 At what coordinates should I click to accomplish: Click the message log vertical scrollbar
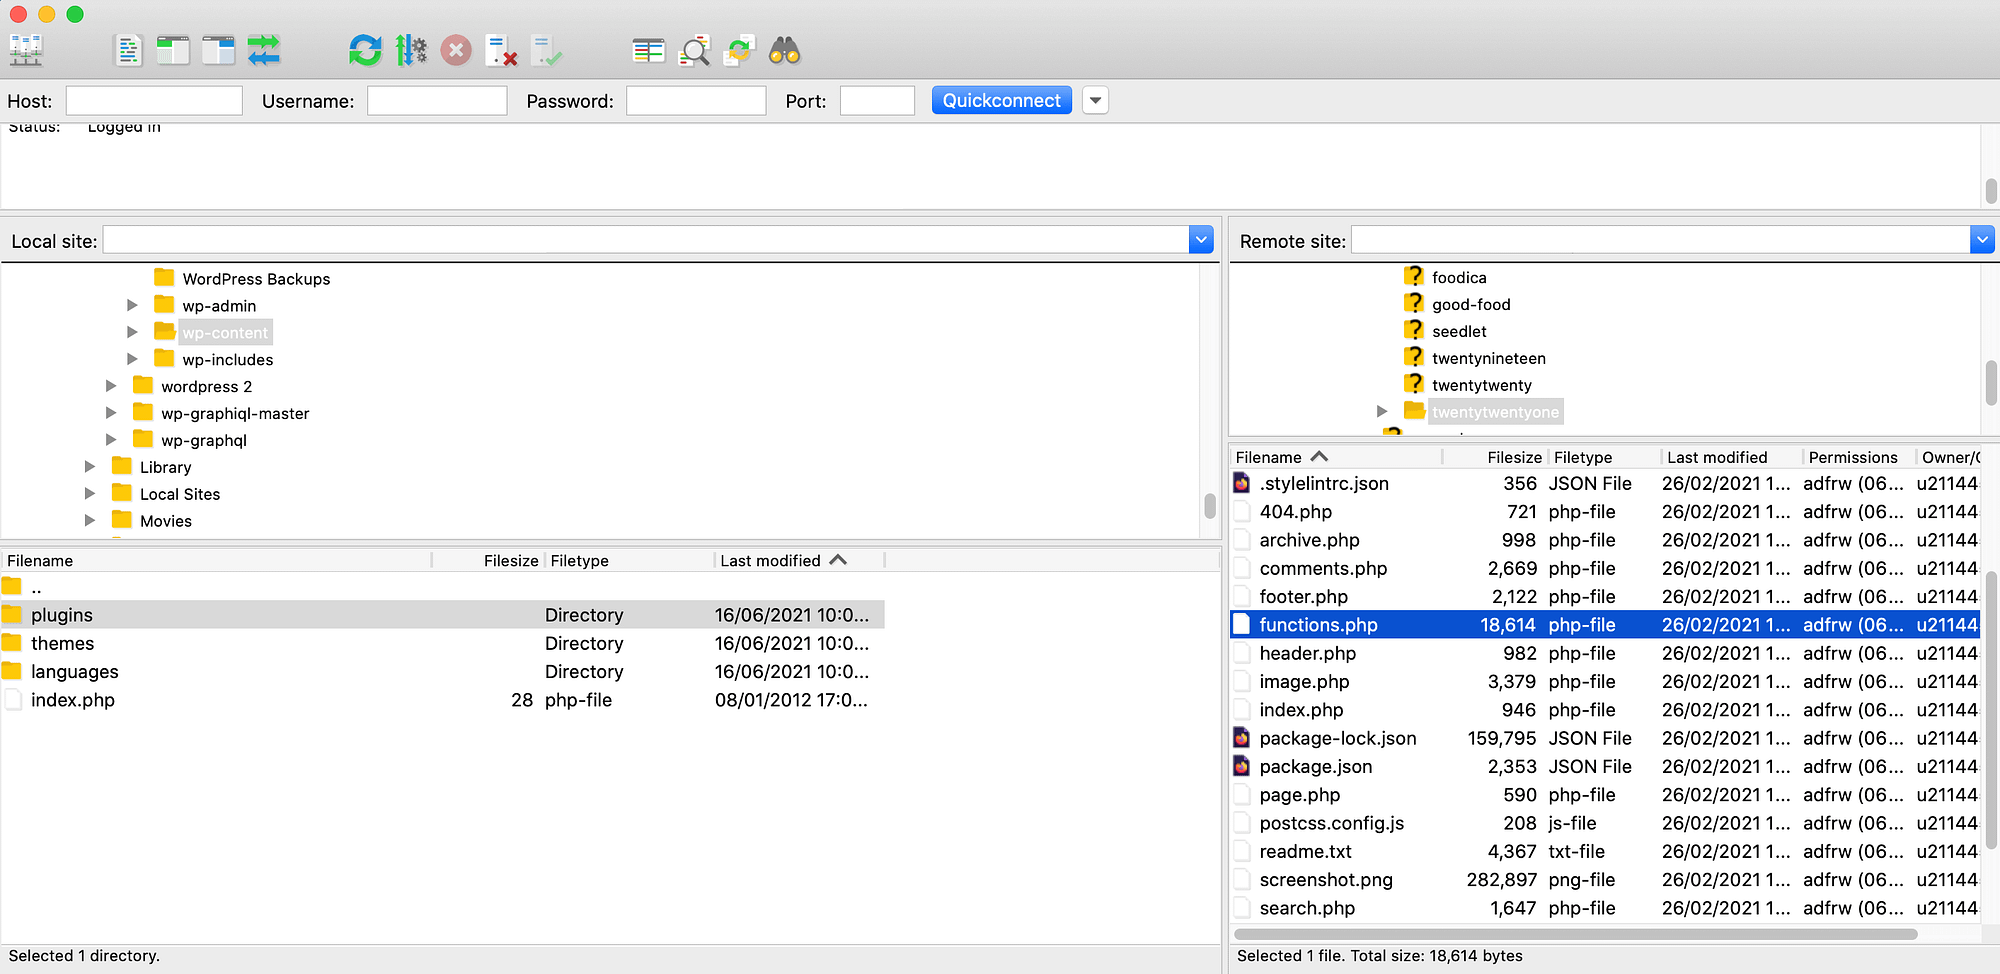coord(1991,190)
